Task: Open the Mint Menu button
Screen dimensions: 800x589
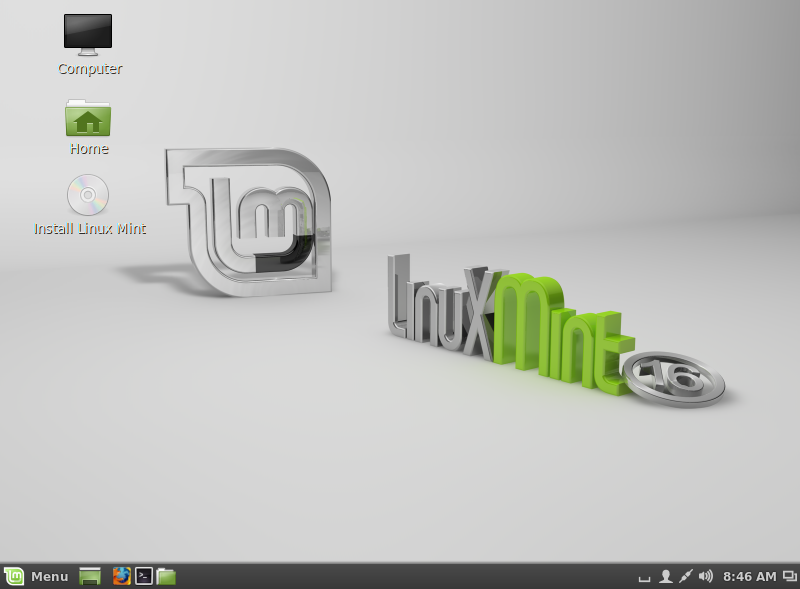Action: [x=36, y=577]
